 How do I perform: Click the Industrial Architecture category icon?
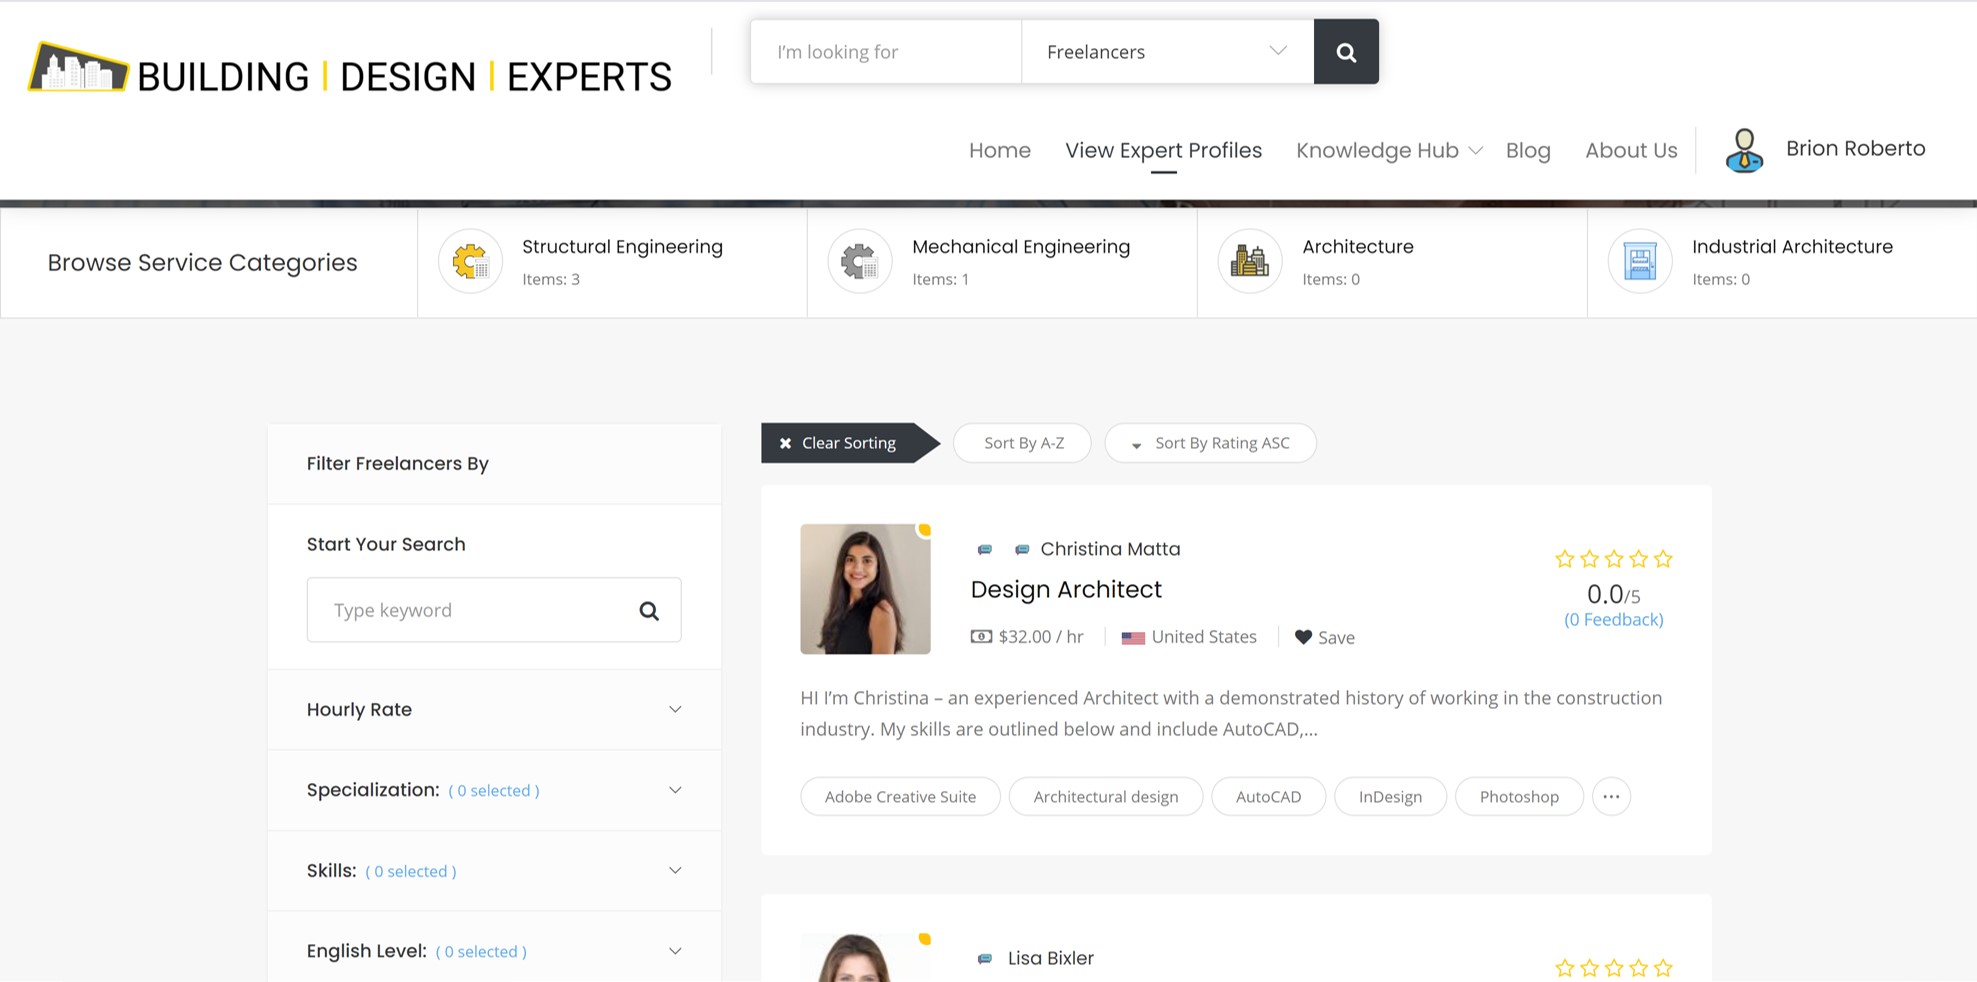tap(1640, 262)
